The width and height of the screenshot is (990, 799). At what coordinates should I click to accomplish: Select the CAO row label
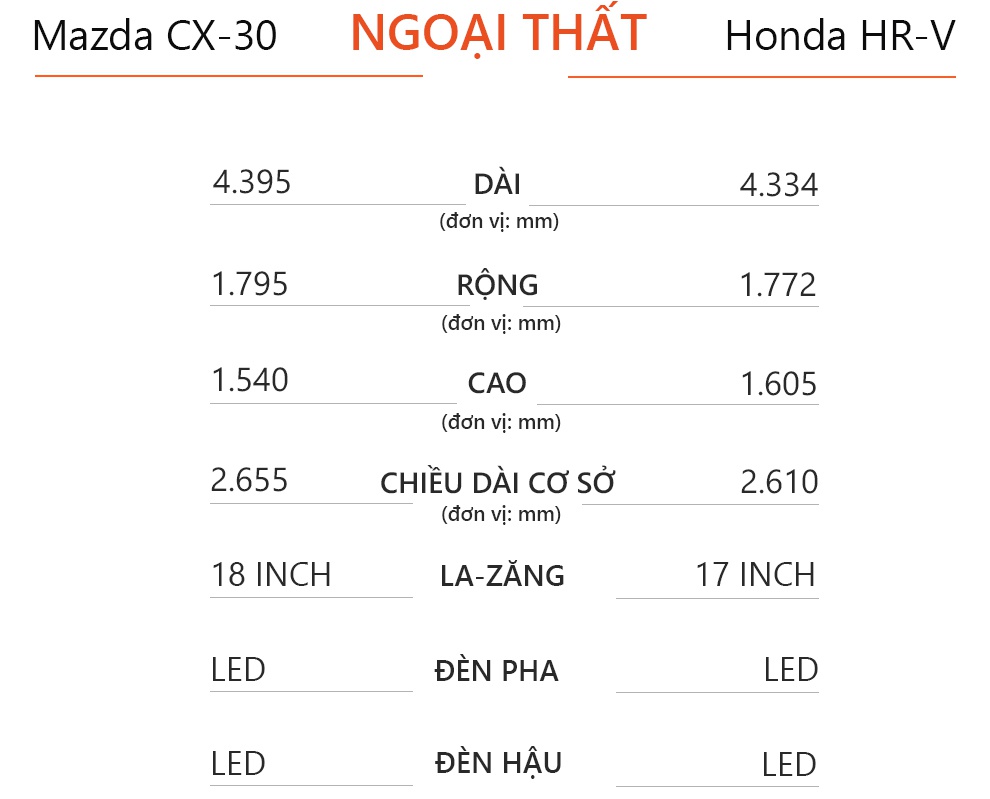pyautogui.click(x=497, y=384)
